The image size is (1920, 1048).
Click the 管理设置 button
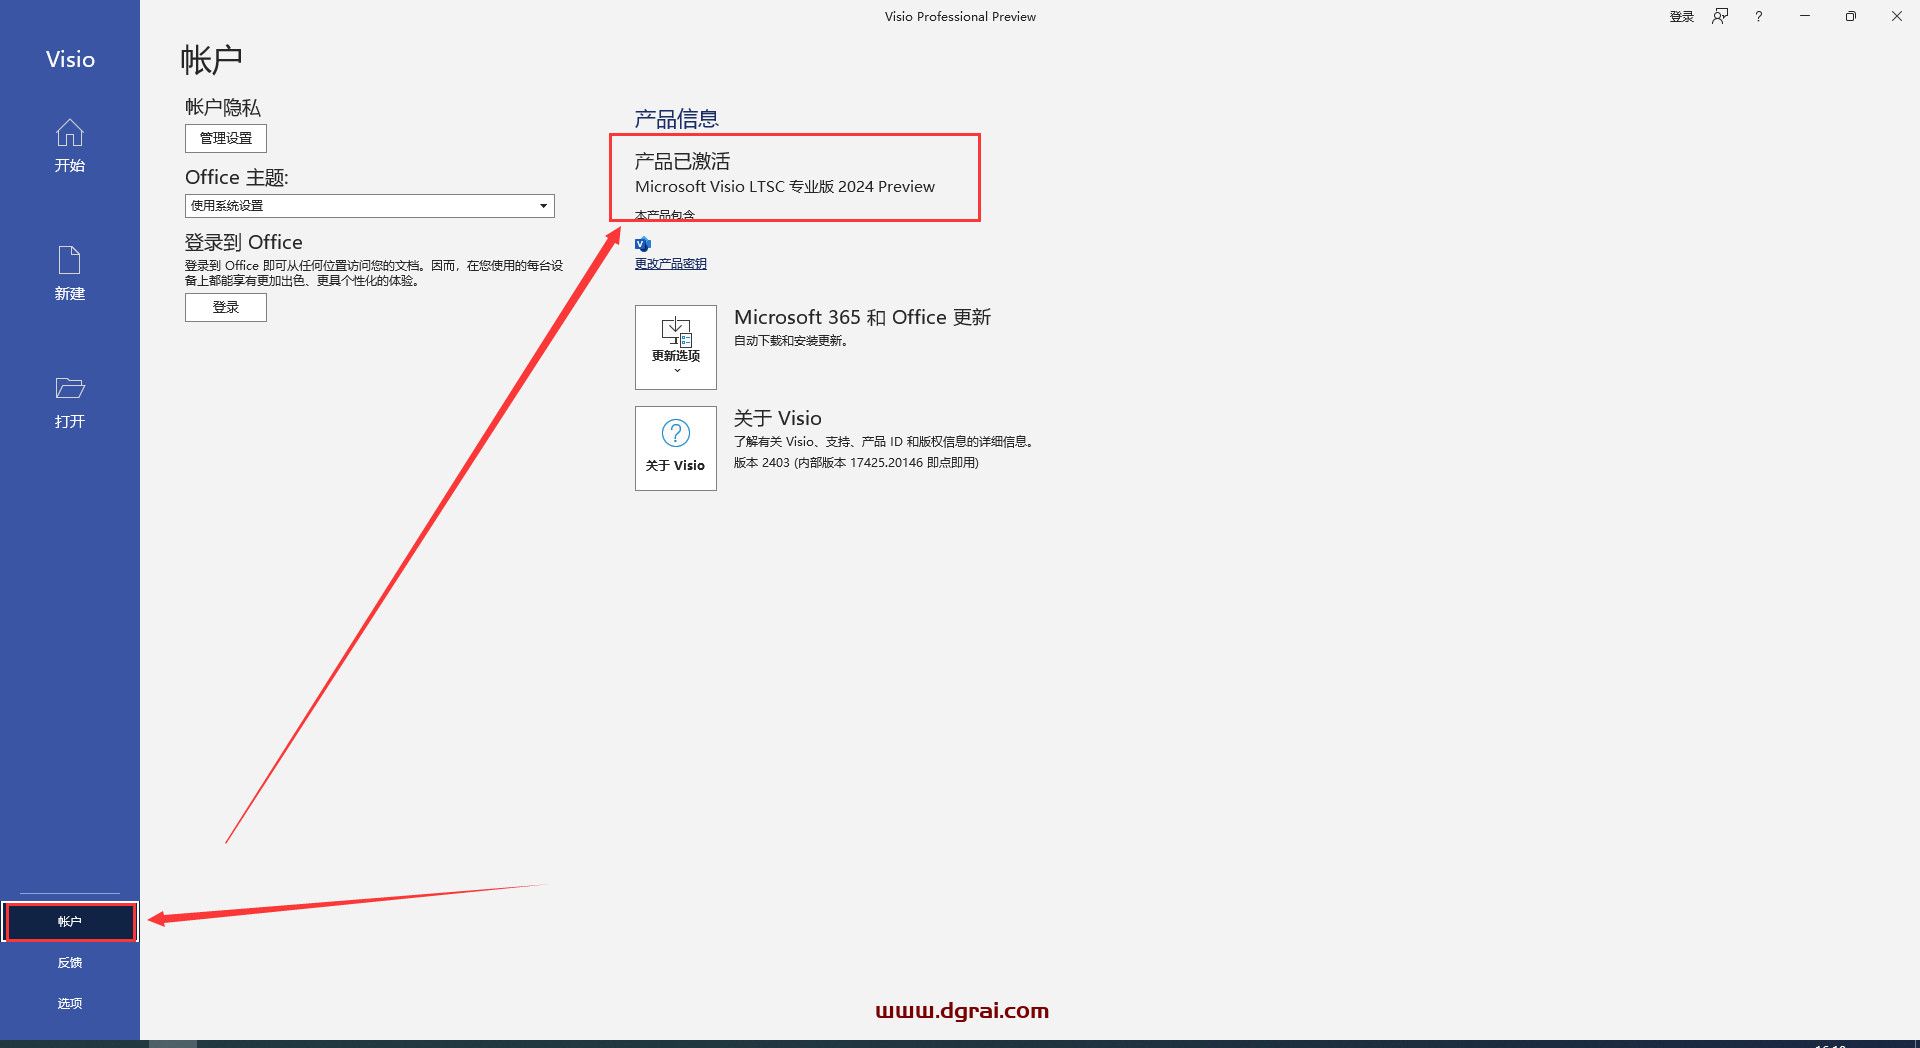[226, 138]
